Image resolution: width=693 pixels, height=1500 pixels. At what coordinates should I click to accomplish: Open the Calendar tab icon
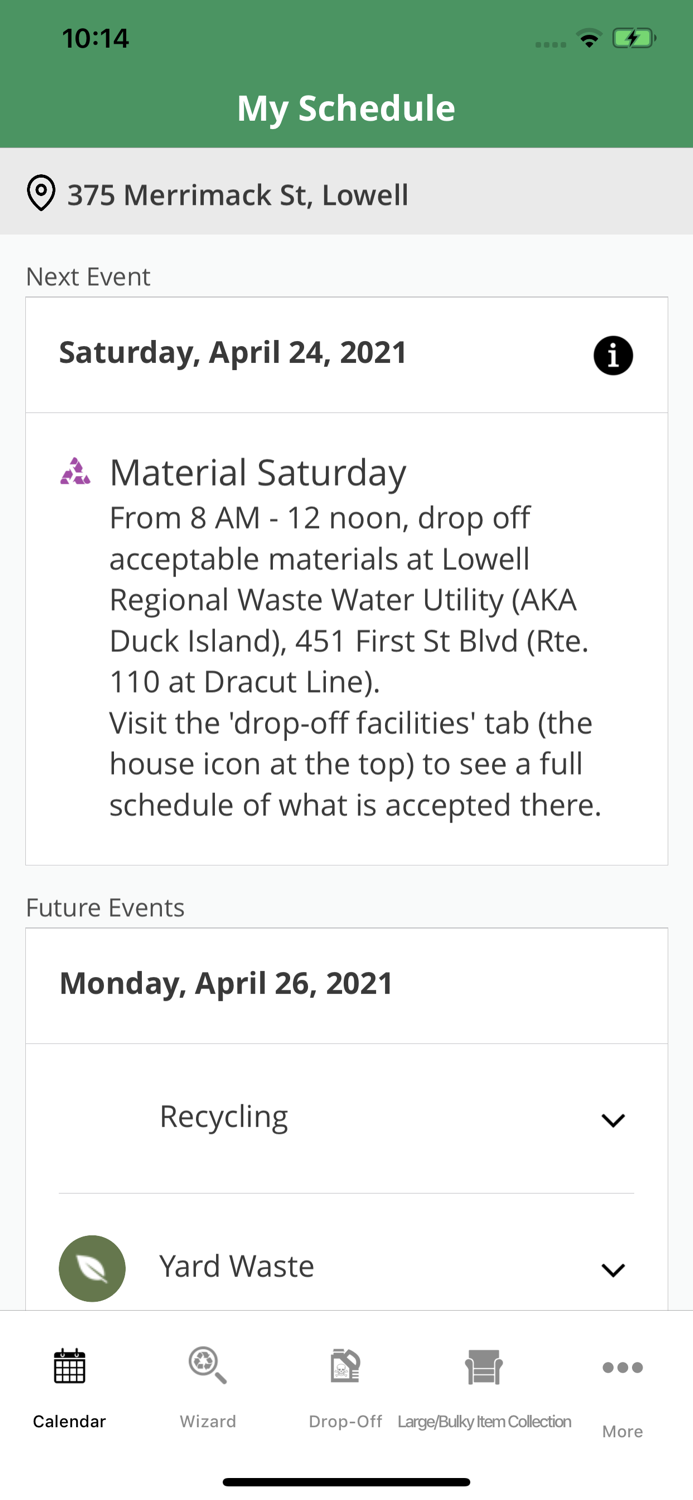click(68, 1365)
